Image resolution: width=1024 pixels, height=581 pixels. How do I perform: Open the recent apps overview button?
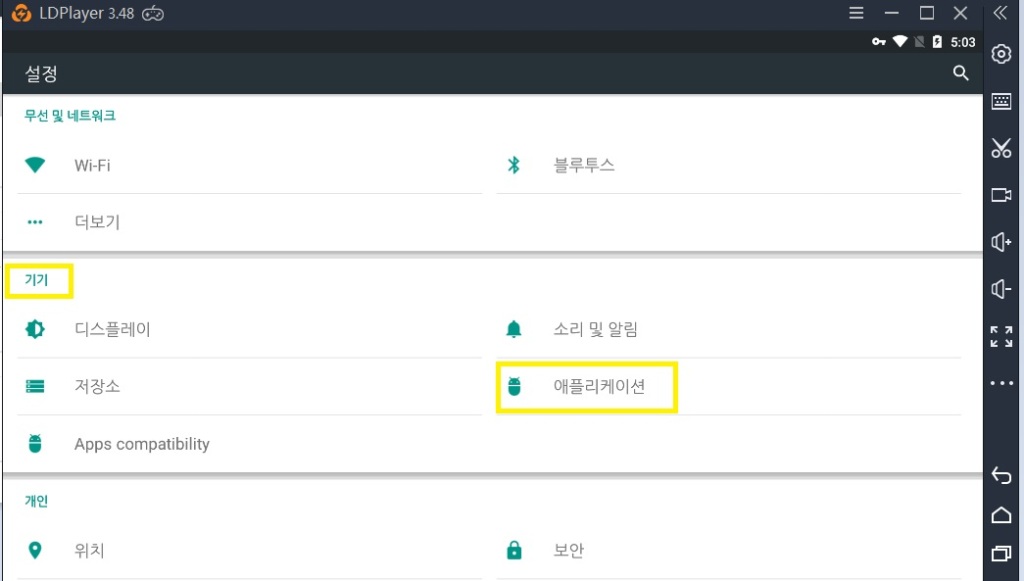[x=1001, y=554]
